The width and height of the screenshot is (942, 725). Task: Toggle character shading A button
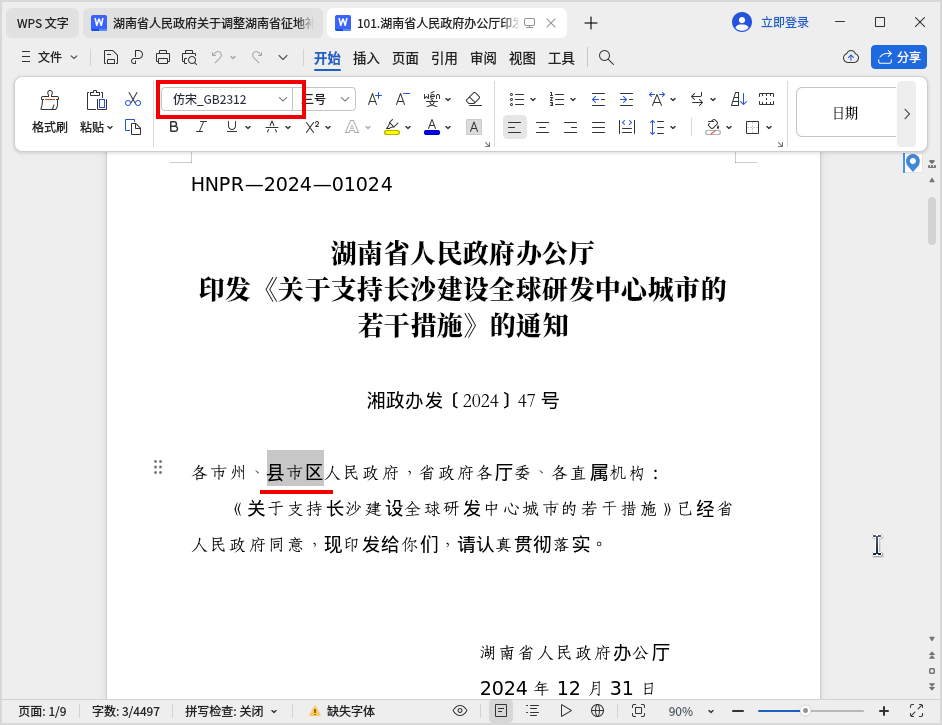tap(474, 127)
